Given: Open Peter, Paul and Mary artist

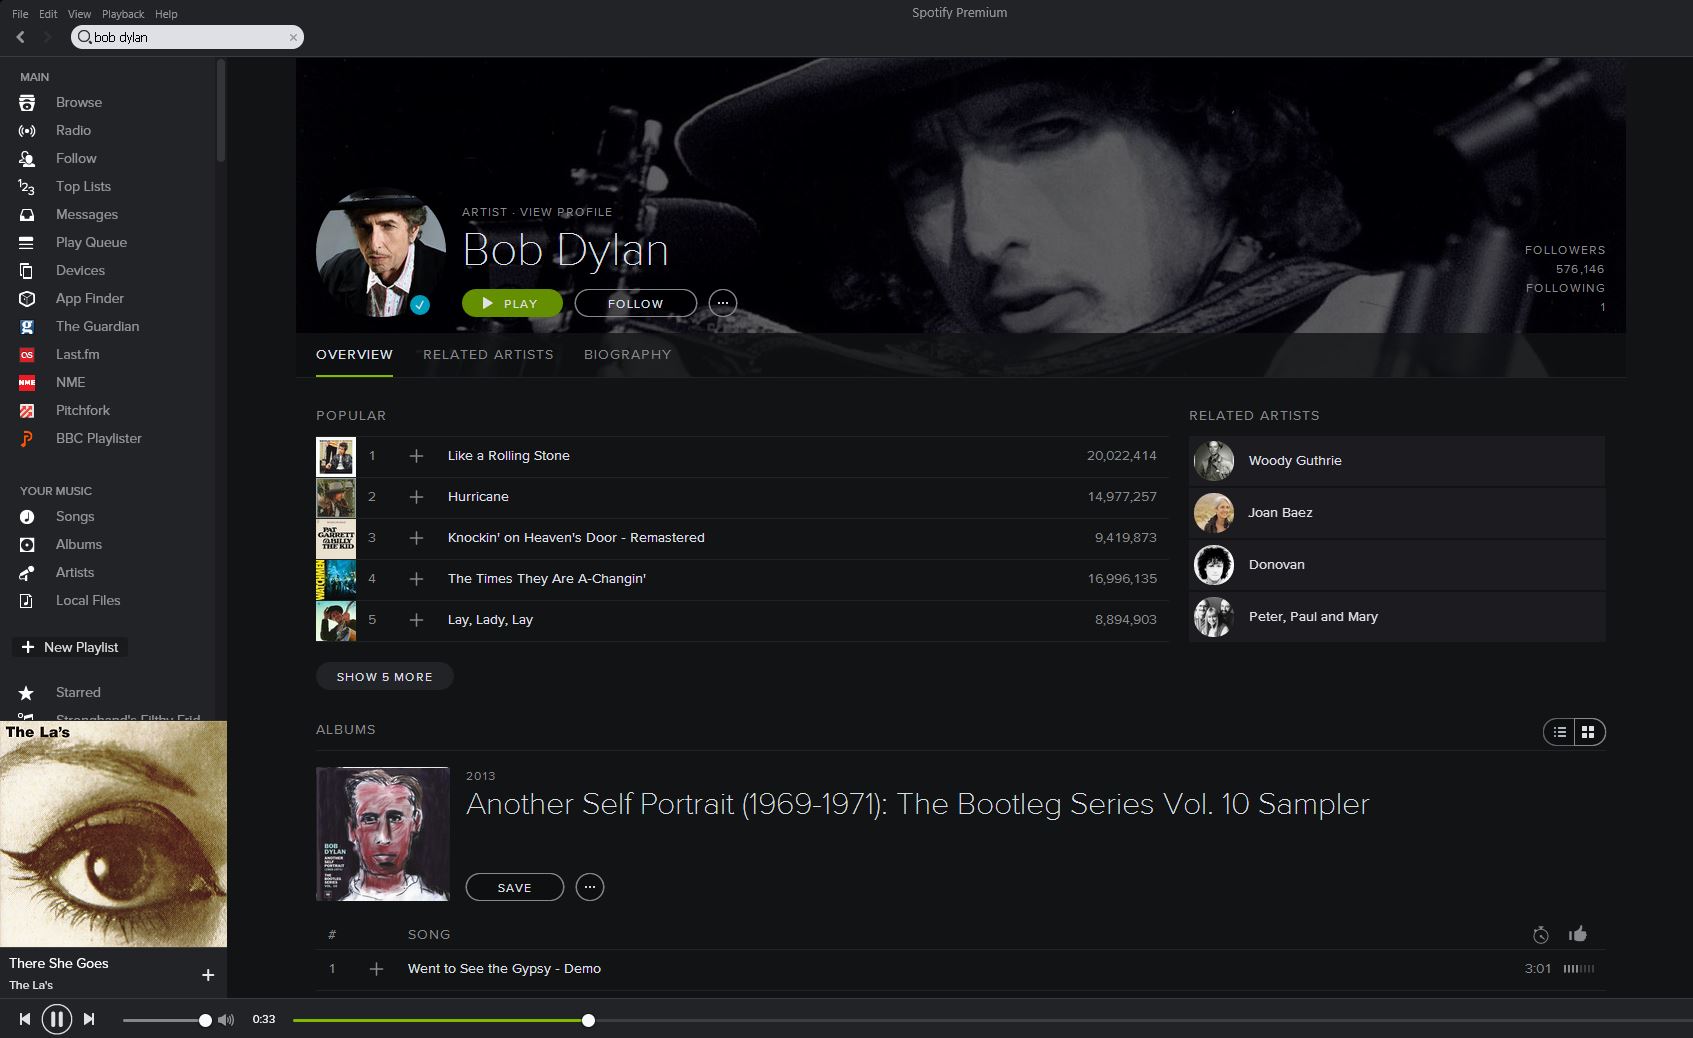Looking at the screenshot, I should tap(1397, 617).
